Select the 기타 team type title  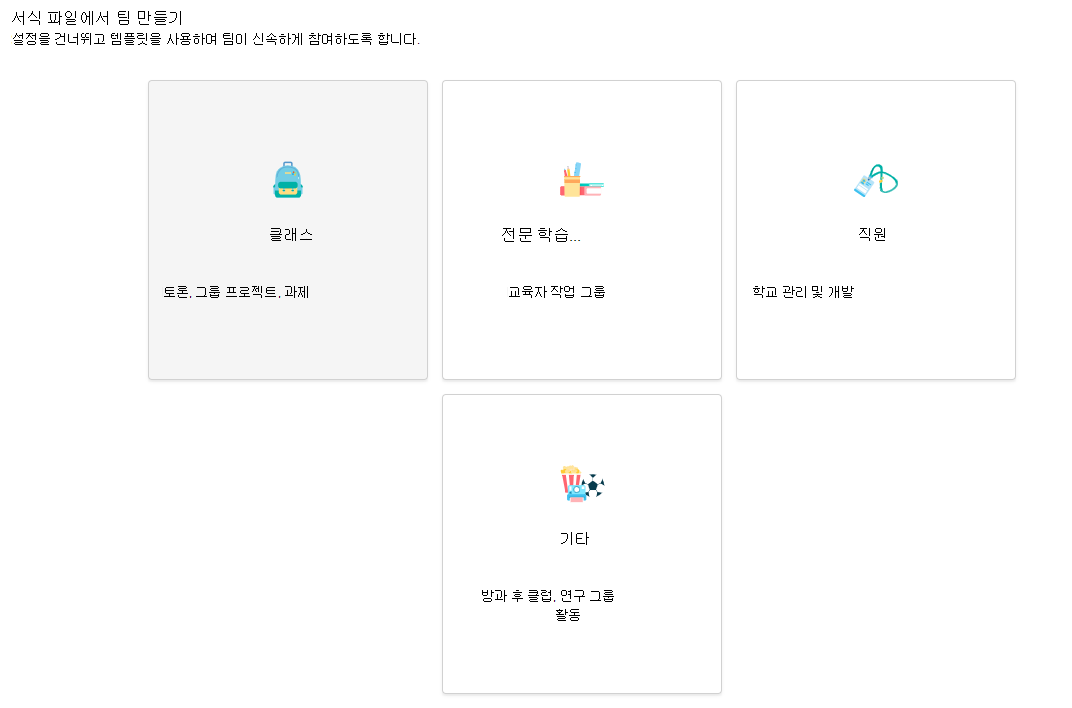[x=574, y=539]
